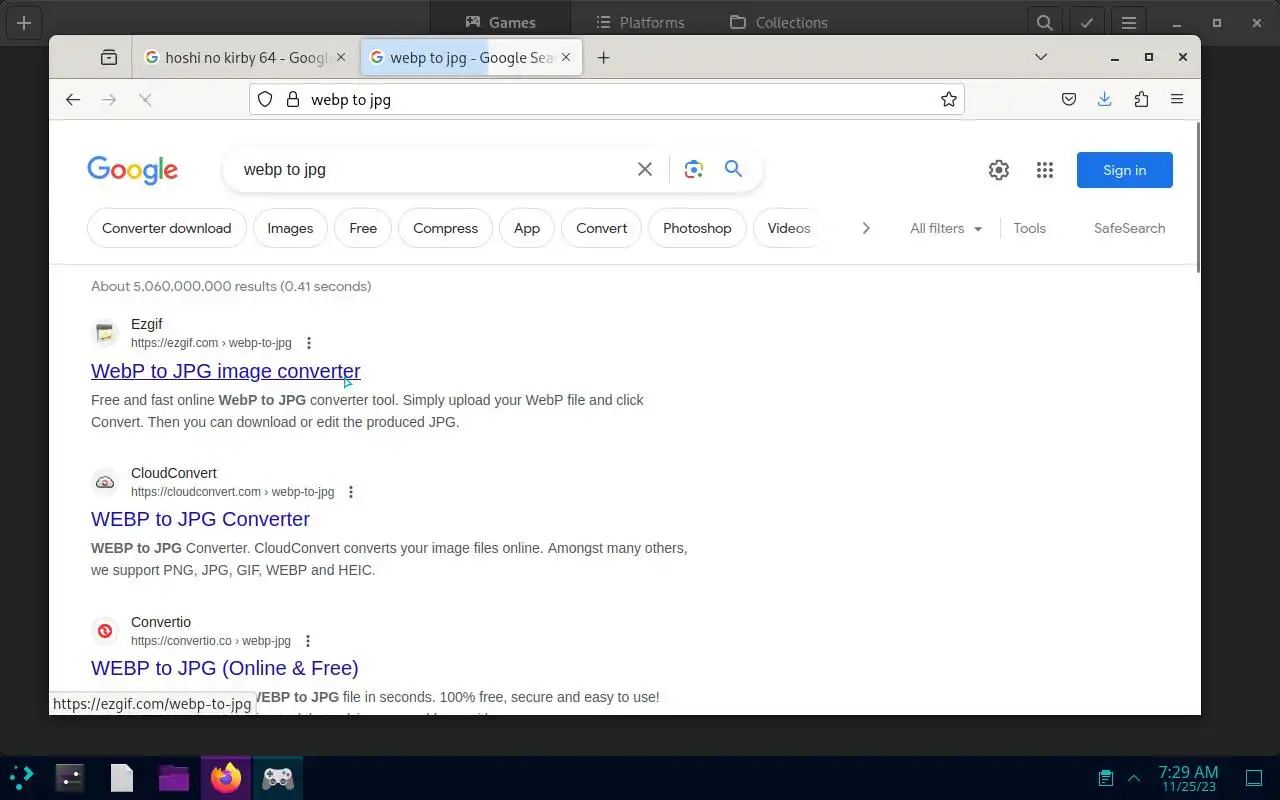The height and width of the screenshot is (800, 1280).
Task: Open Collections tab in background window
Action: click(x=779, y=22)
